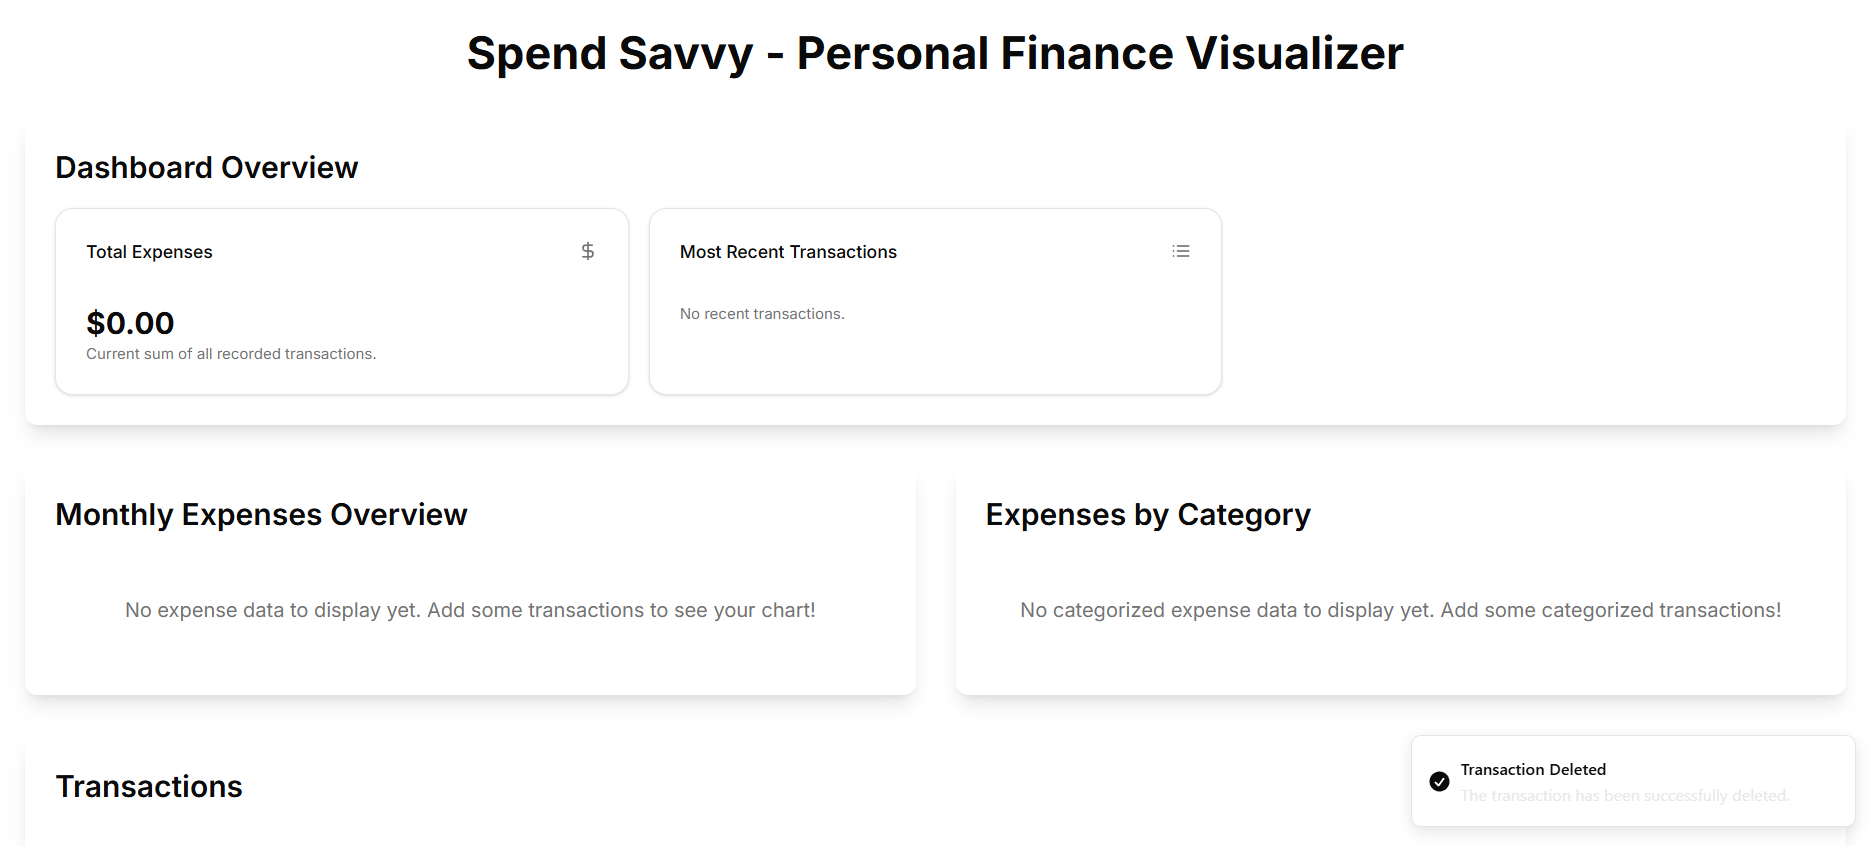
Task: Click the 'No expense data to display yet' message
Action: [470, 610]
